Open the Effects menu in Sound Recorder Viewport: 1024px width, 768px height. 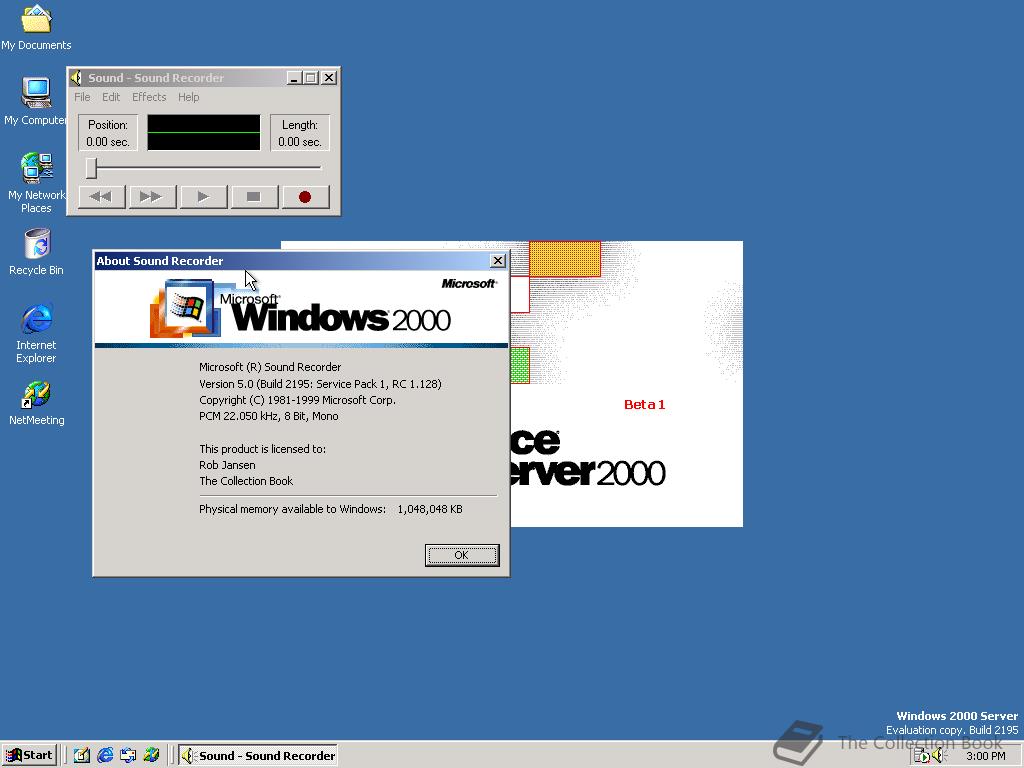coord(149,97)
